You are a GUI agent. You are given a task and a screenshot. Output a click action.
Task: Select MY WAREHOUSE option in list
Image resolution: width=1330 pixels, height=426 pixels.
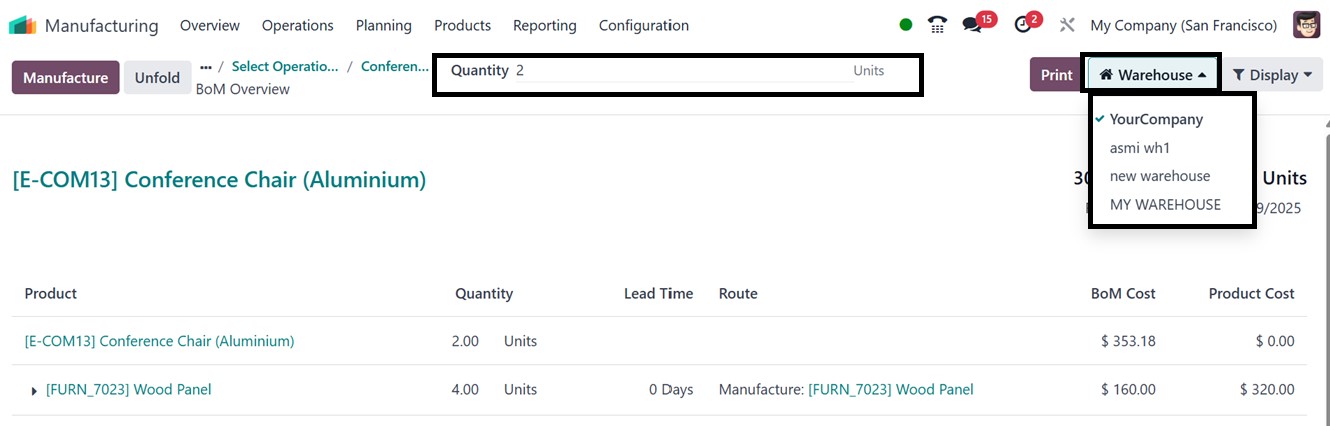pos(1165,204)
